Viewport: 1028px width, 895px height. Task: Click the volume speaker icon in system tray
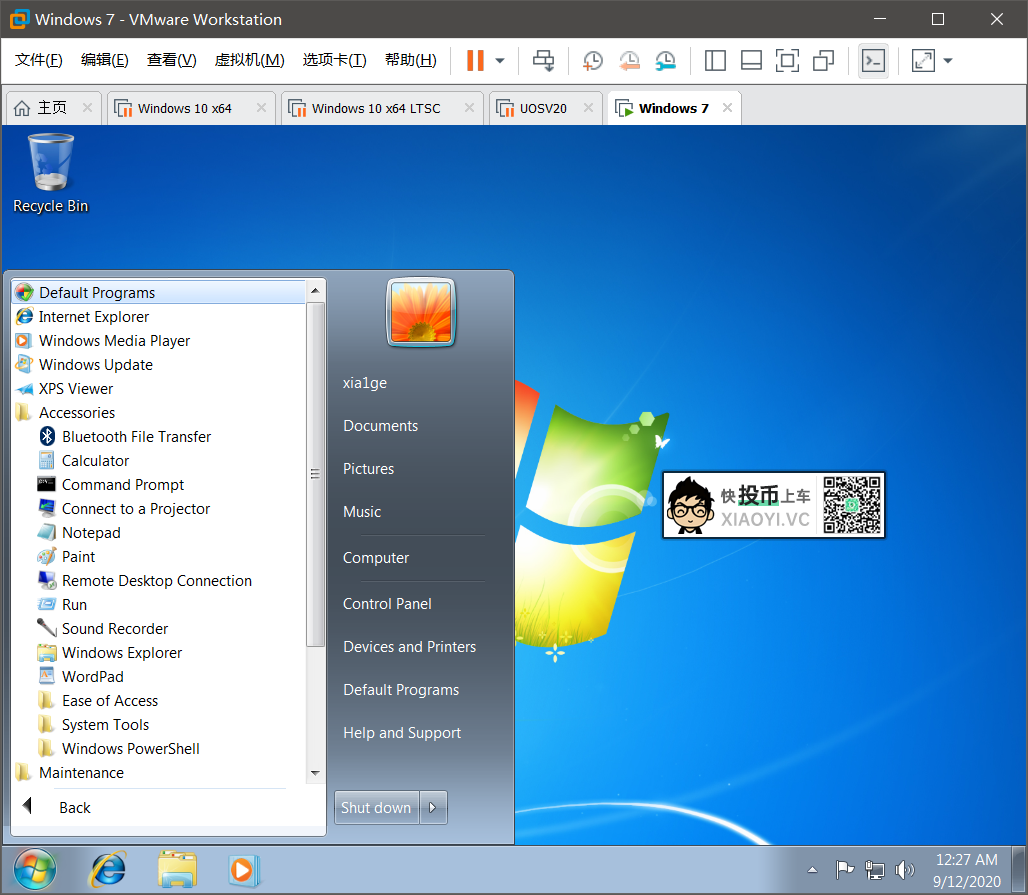(905, 869)
